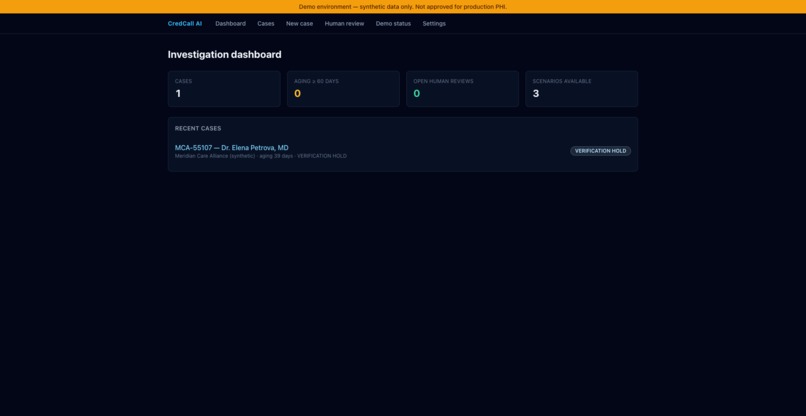The height and width of the screenshot is (416, 806).
Task: Switch to Human review page
Action: click(344, 24)
